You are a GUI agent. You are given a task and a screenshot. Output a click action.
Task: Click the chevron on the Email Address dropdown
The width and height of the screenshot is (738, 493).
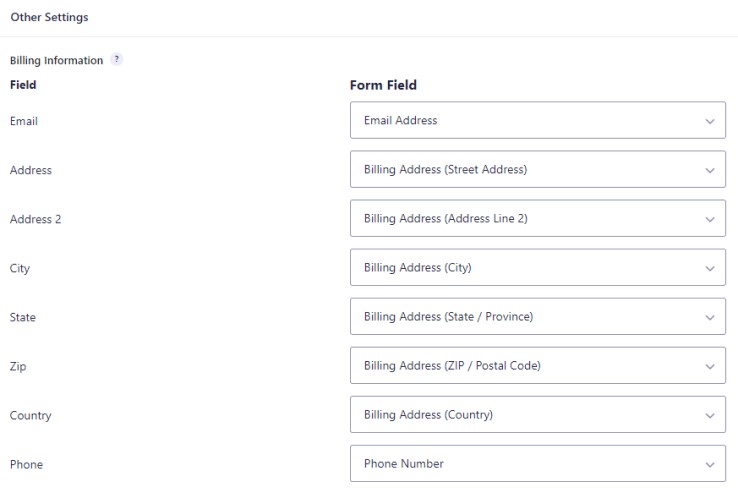click(x=710, y=121)
